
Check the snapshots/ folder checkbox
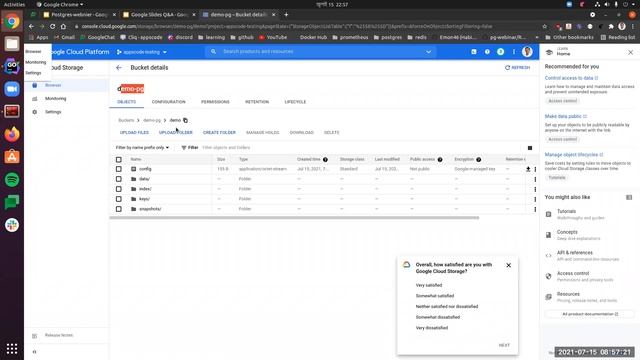pyautogui.click(x=119, y=209)
